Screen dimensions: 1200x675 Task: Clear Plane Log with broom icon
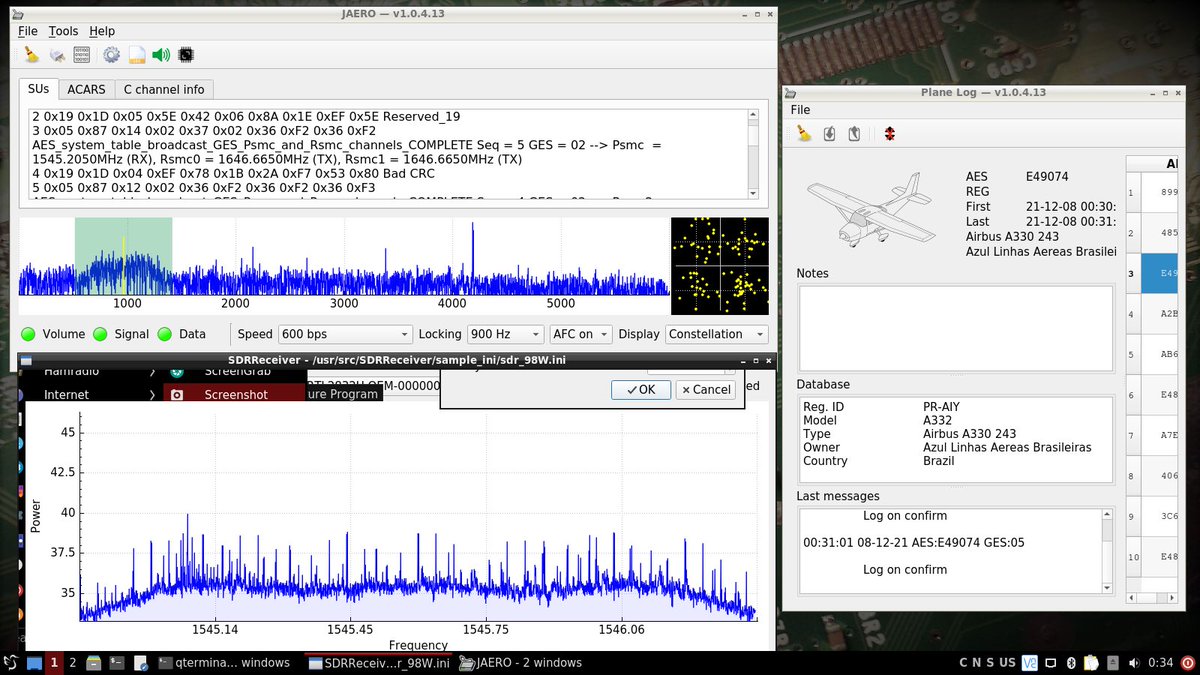coord(803,134)
